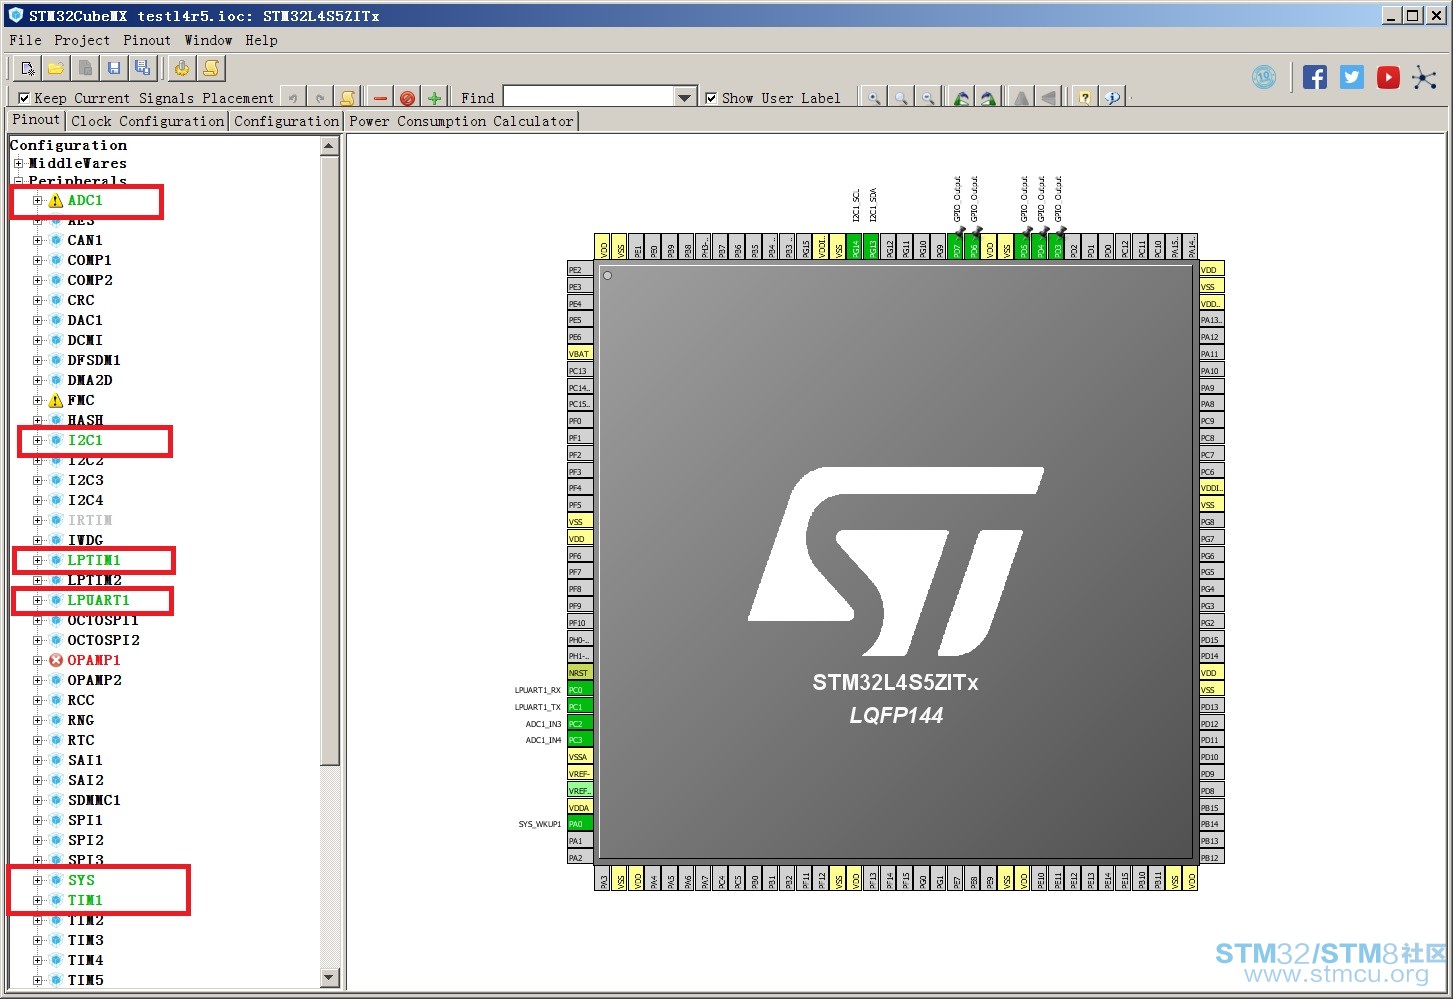Image resolution: width=1453 pixels, height=999 pixels.
Task: Open the File menu
Action: pyautogui.click(x=25, y=40)
